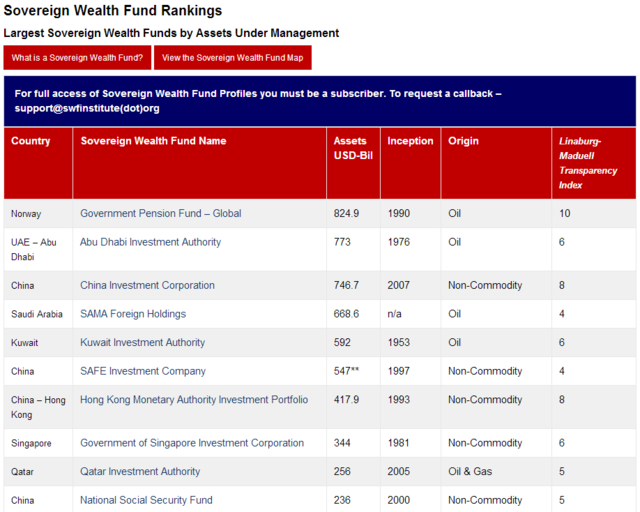Image resolution: width=640 pixels, height=512 pixels.
Task: Click inception year 1993
Action: click(398, 400)
